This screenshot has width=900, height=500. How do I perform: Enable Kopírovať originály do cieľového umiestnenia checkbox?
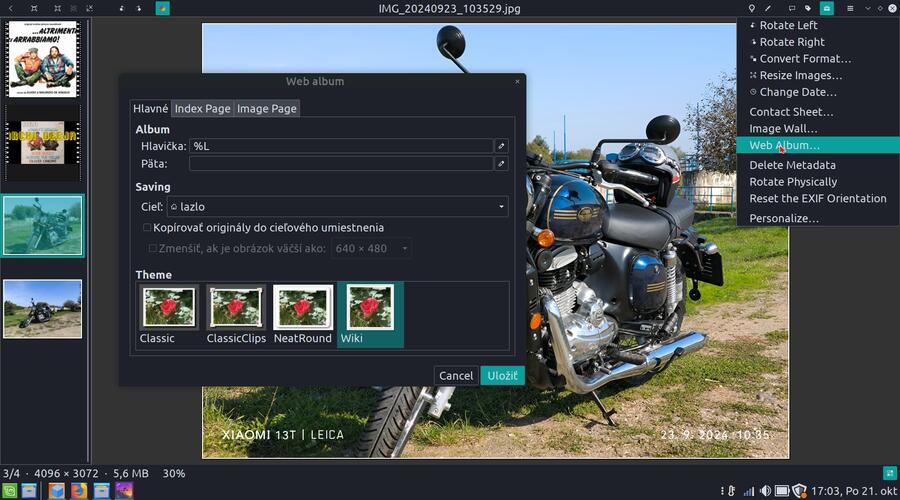(147, 228)
